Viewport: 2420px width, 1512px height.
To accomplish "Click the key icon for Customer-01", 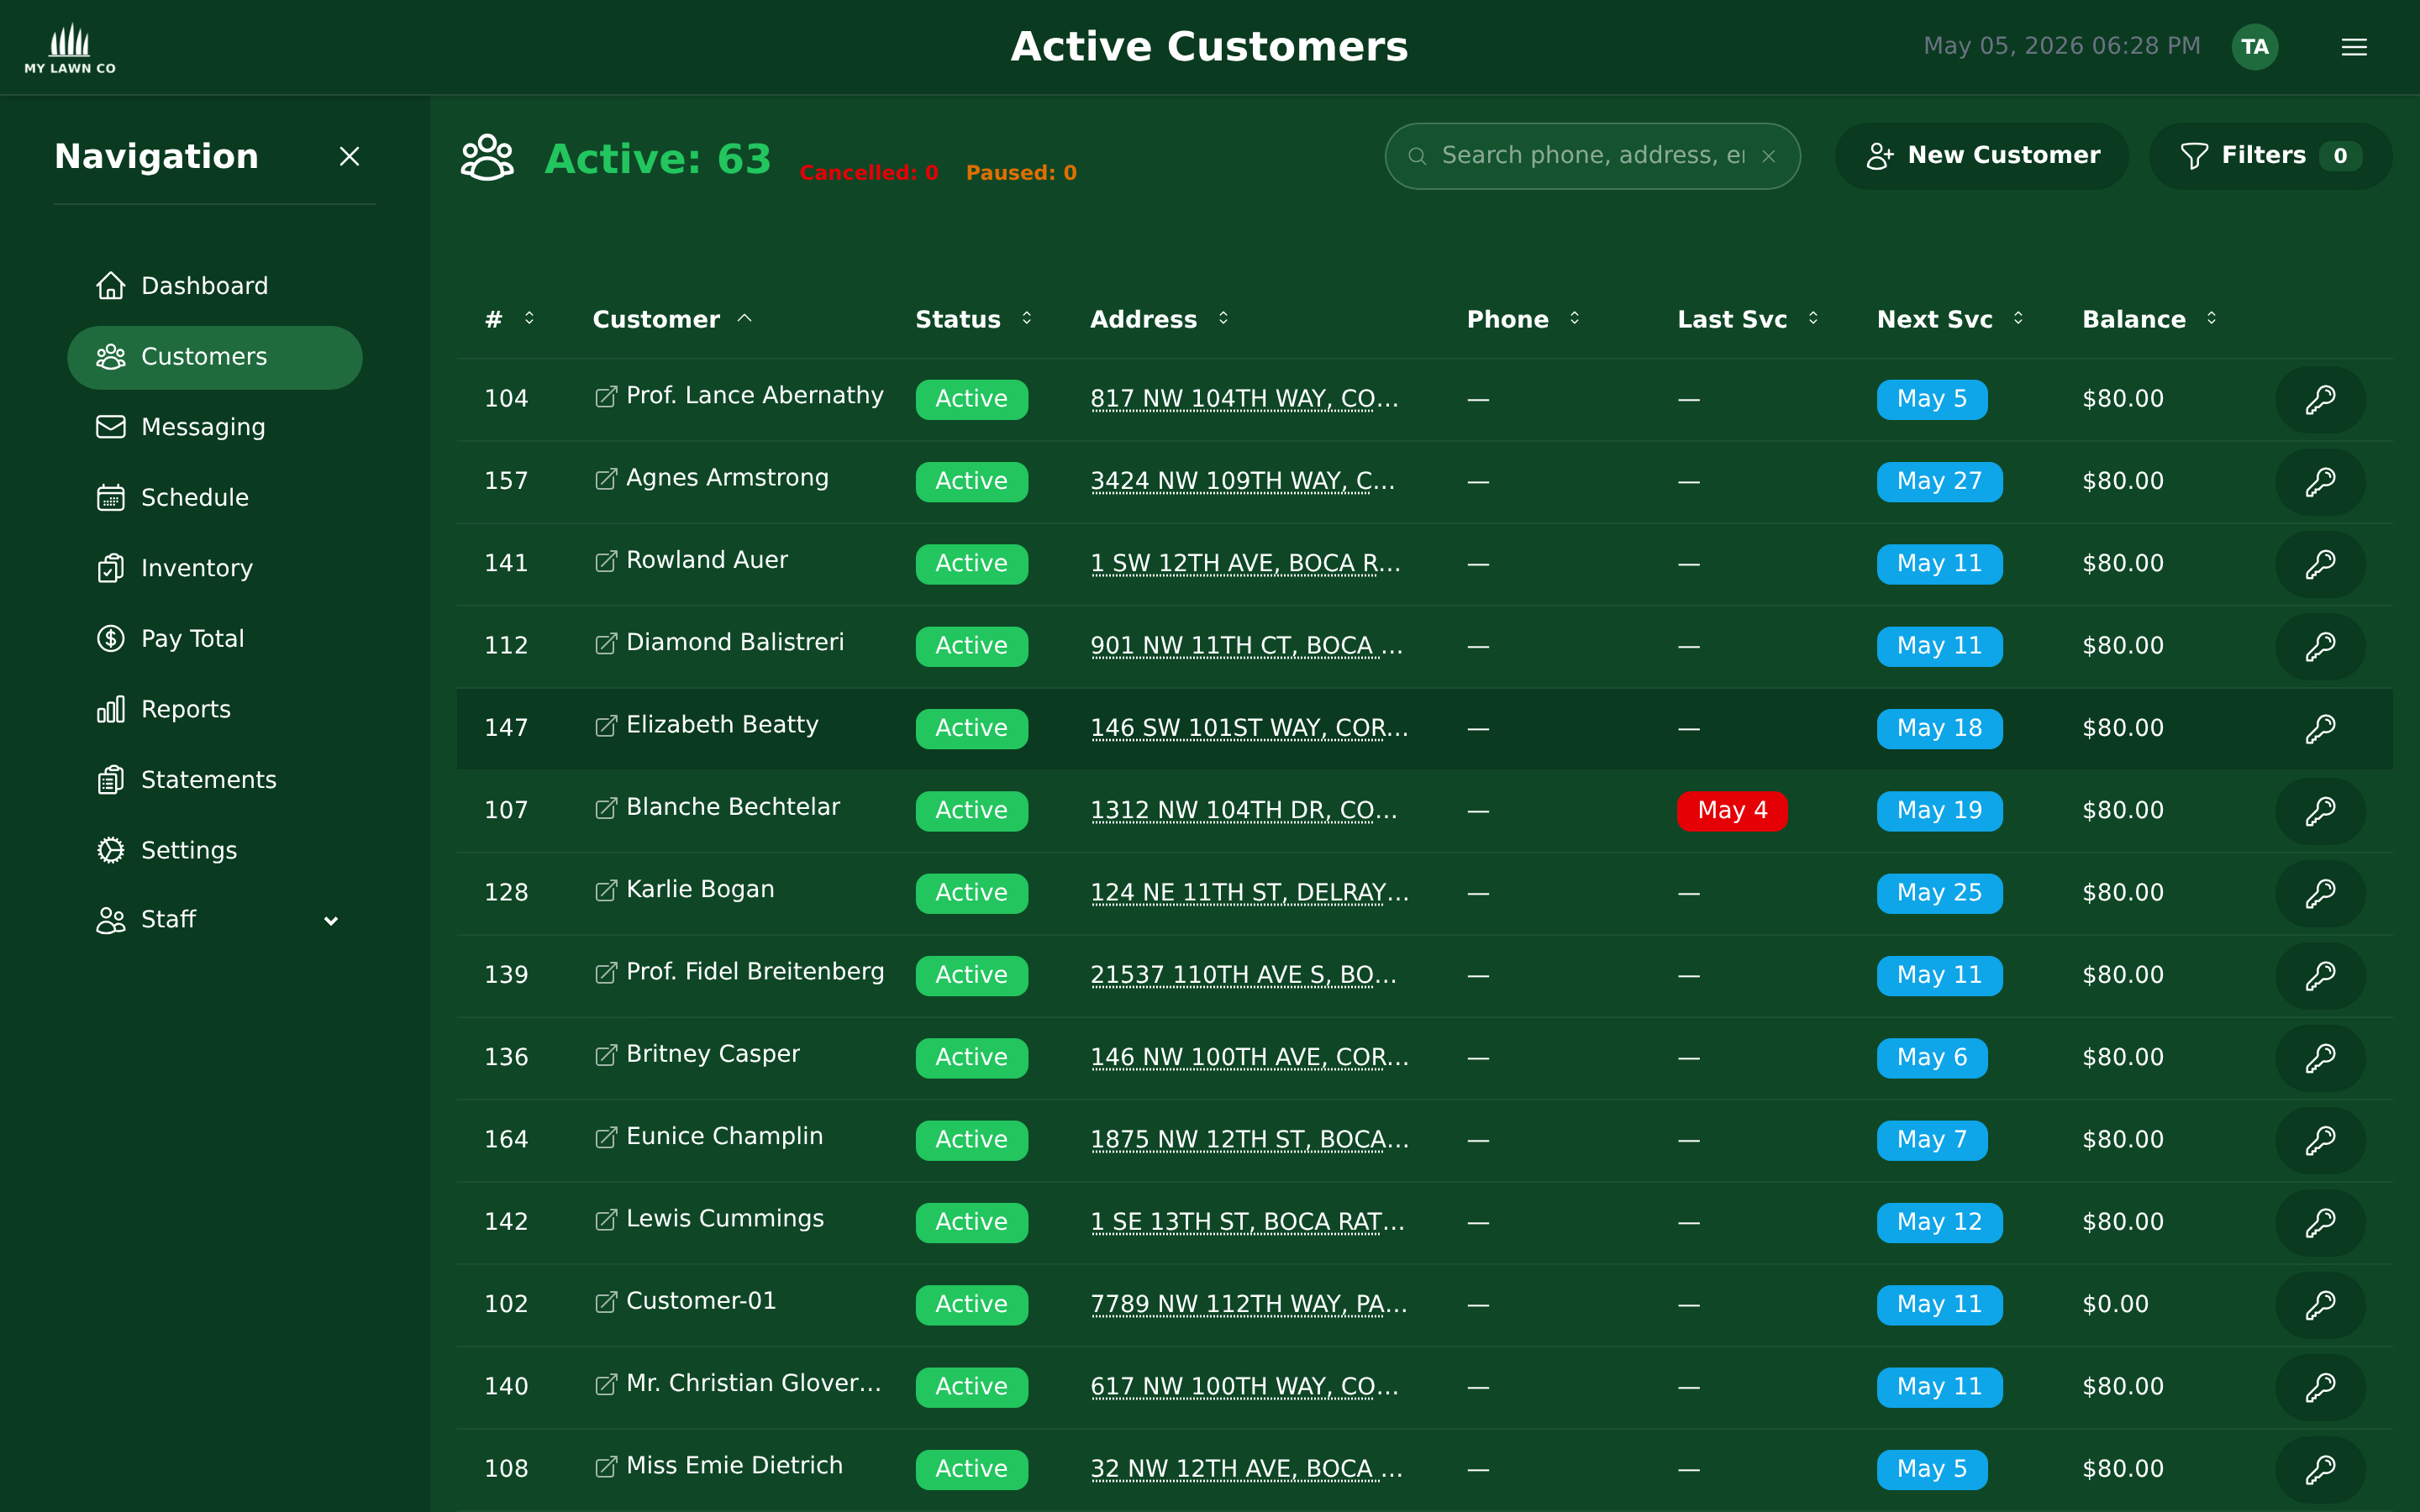I will [2320, 1304].
